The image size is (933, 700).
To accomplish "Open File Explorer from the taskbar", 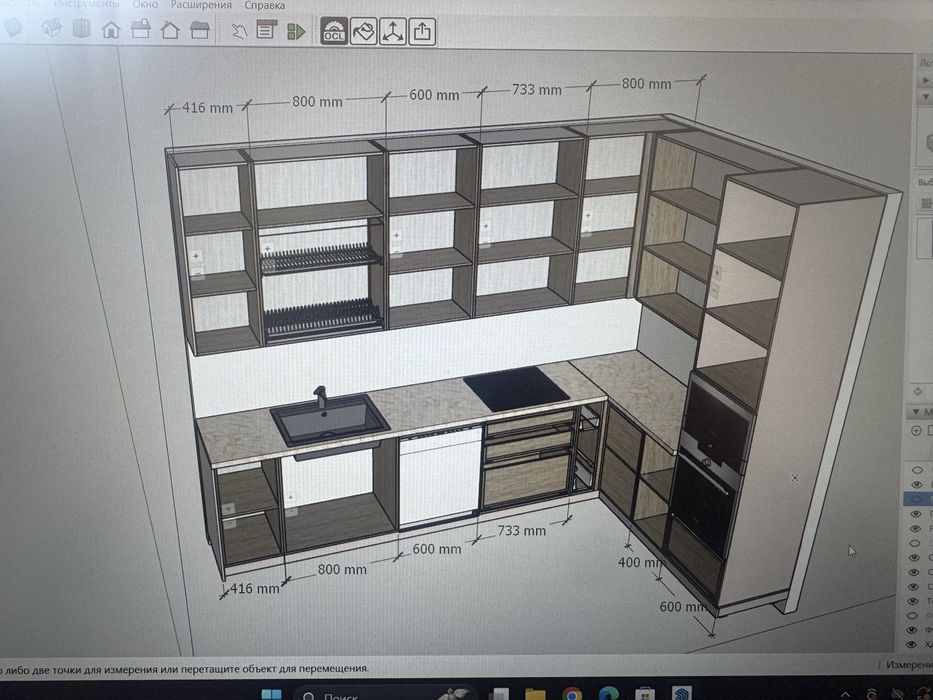I will coord(535,695).
